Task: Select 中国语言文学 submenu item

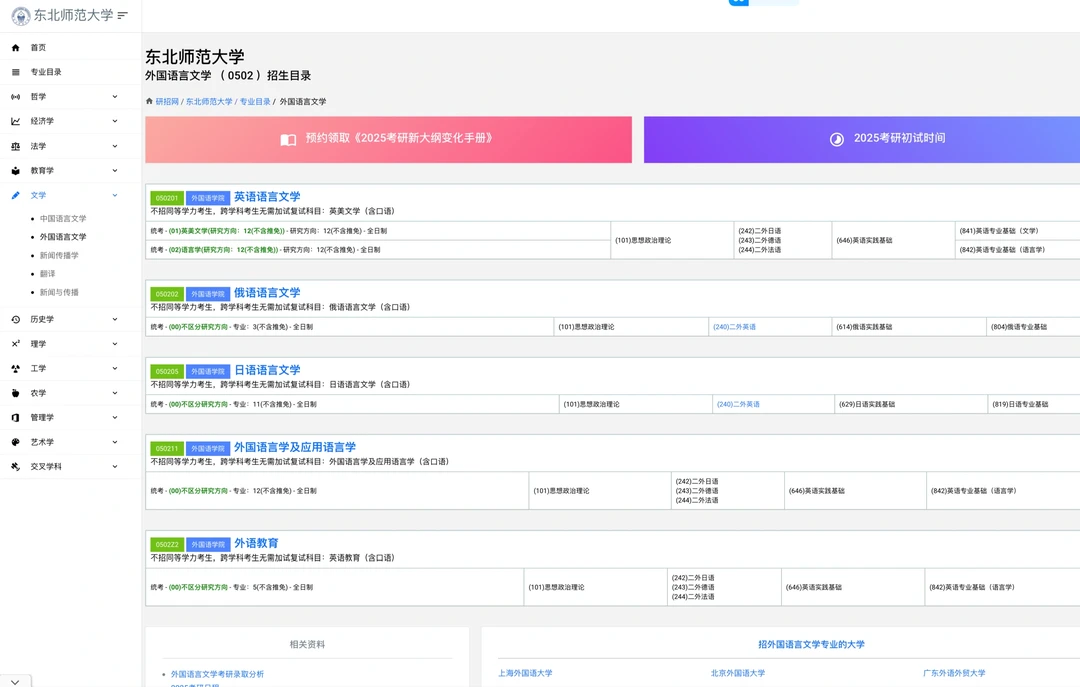Action: 63,218
